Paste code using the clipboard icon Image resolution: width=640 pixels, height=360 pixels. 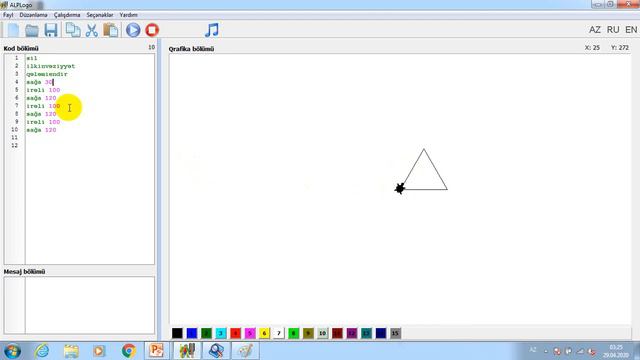[111, 30]
